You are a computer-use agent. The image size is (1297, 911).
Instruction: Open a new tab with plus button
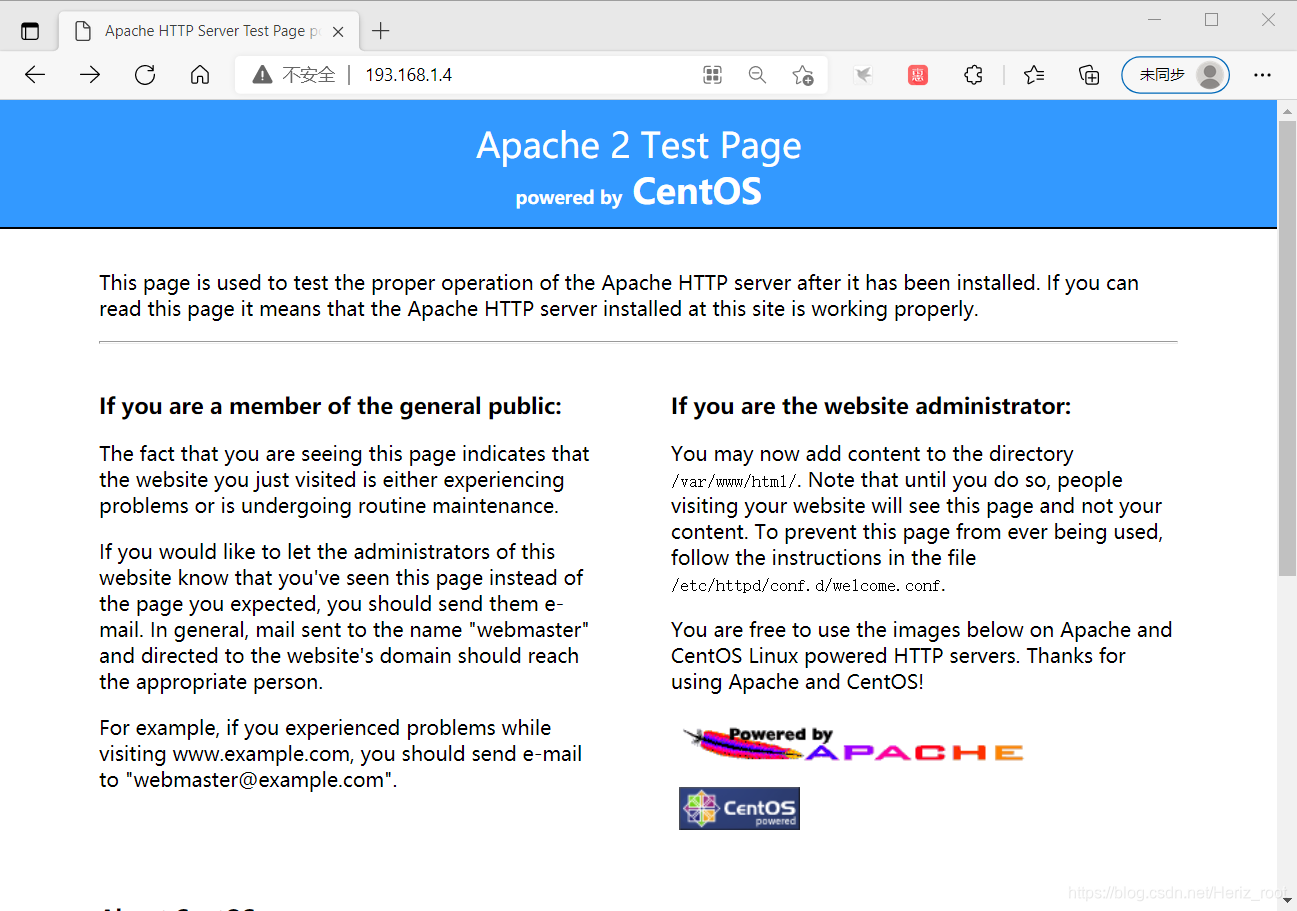380,31
